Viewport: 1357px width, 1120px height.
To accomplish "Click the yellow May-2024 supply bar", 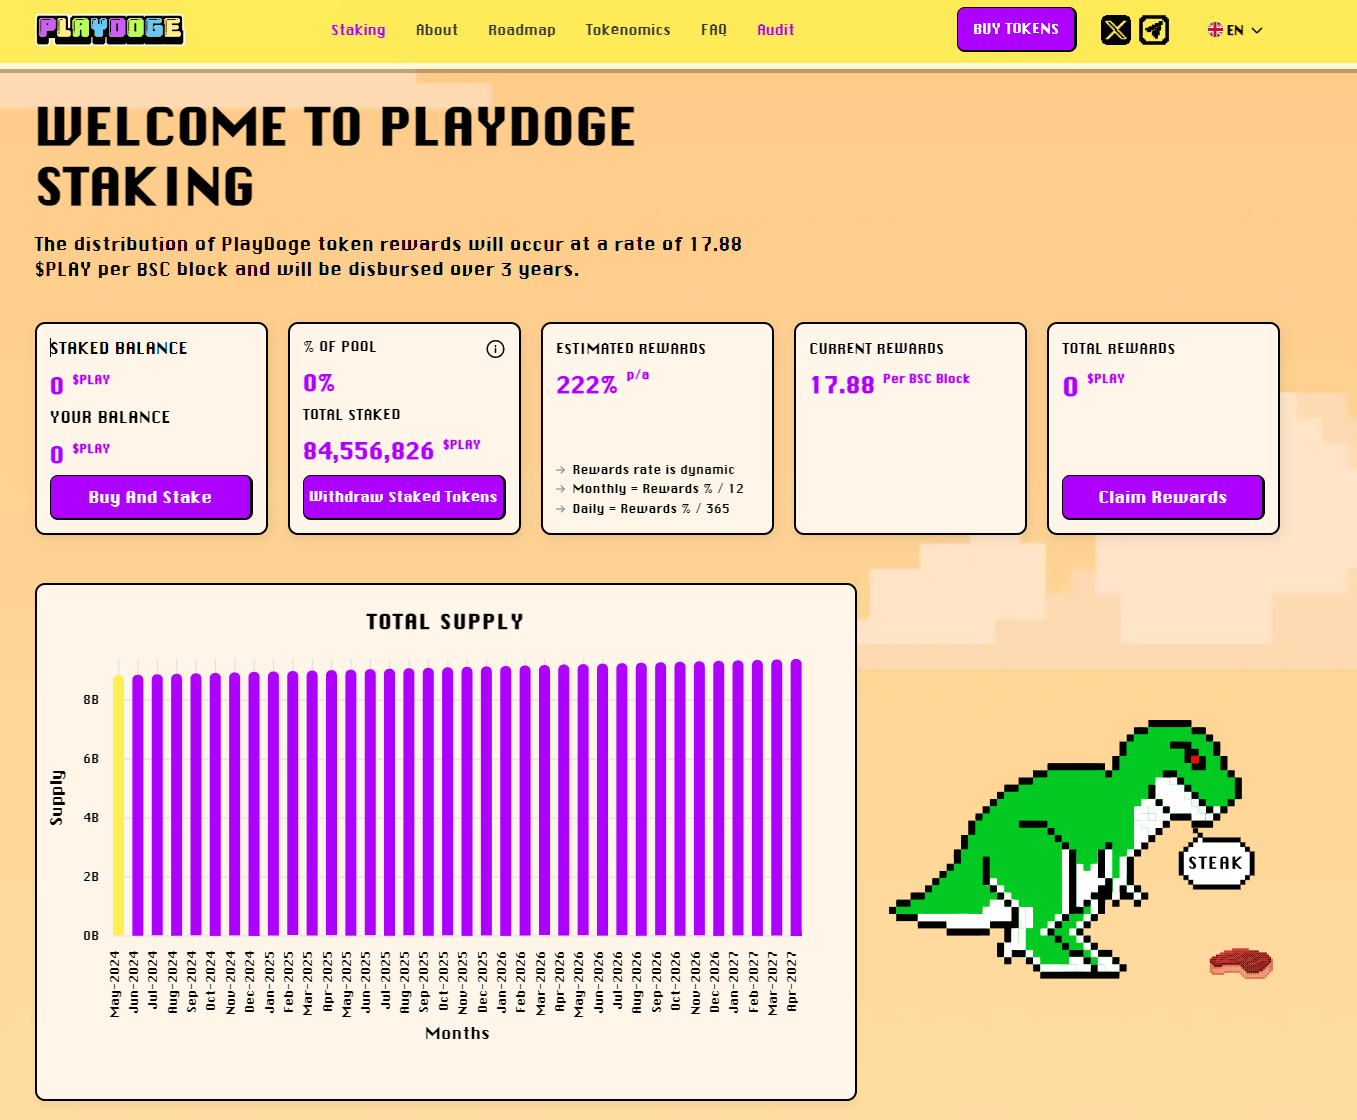I will [118, 806].
